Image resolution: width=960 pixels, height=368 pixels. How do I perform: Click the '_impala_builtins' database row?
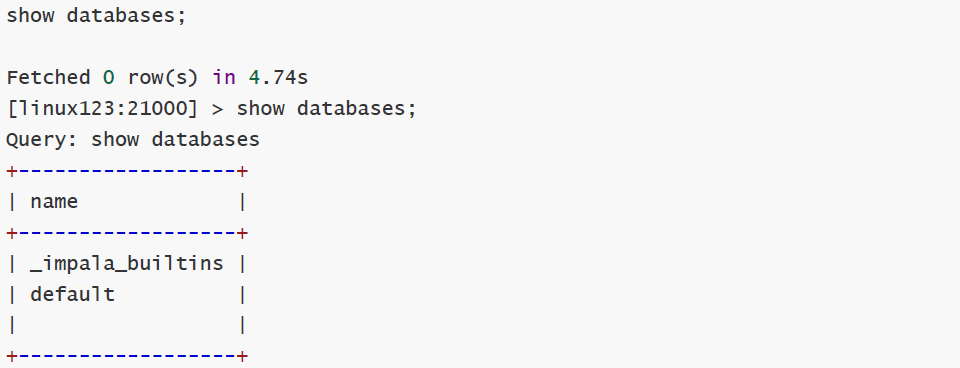point(127,264)
